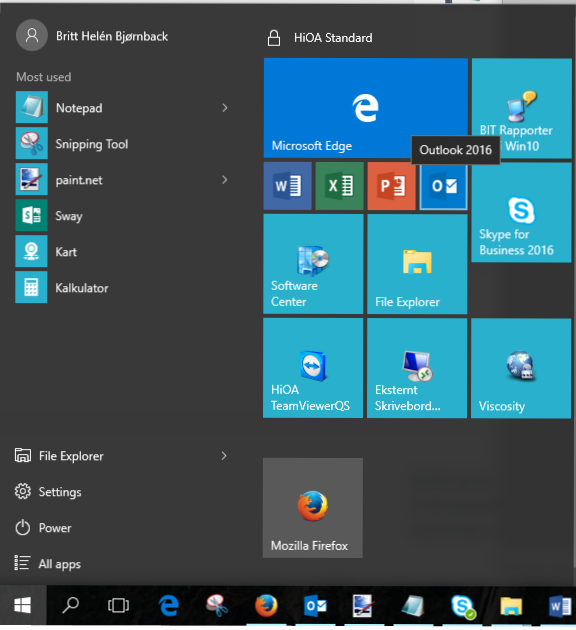
Task: Open the PowerPoint small tile
Action: [391, 186]
